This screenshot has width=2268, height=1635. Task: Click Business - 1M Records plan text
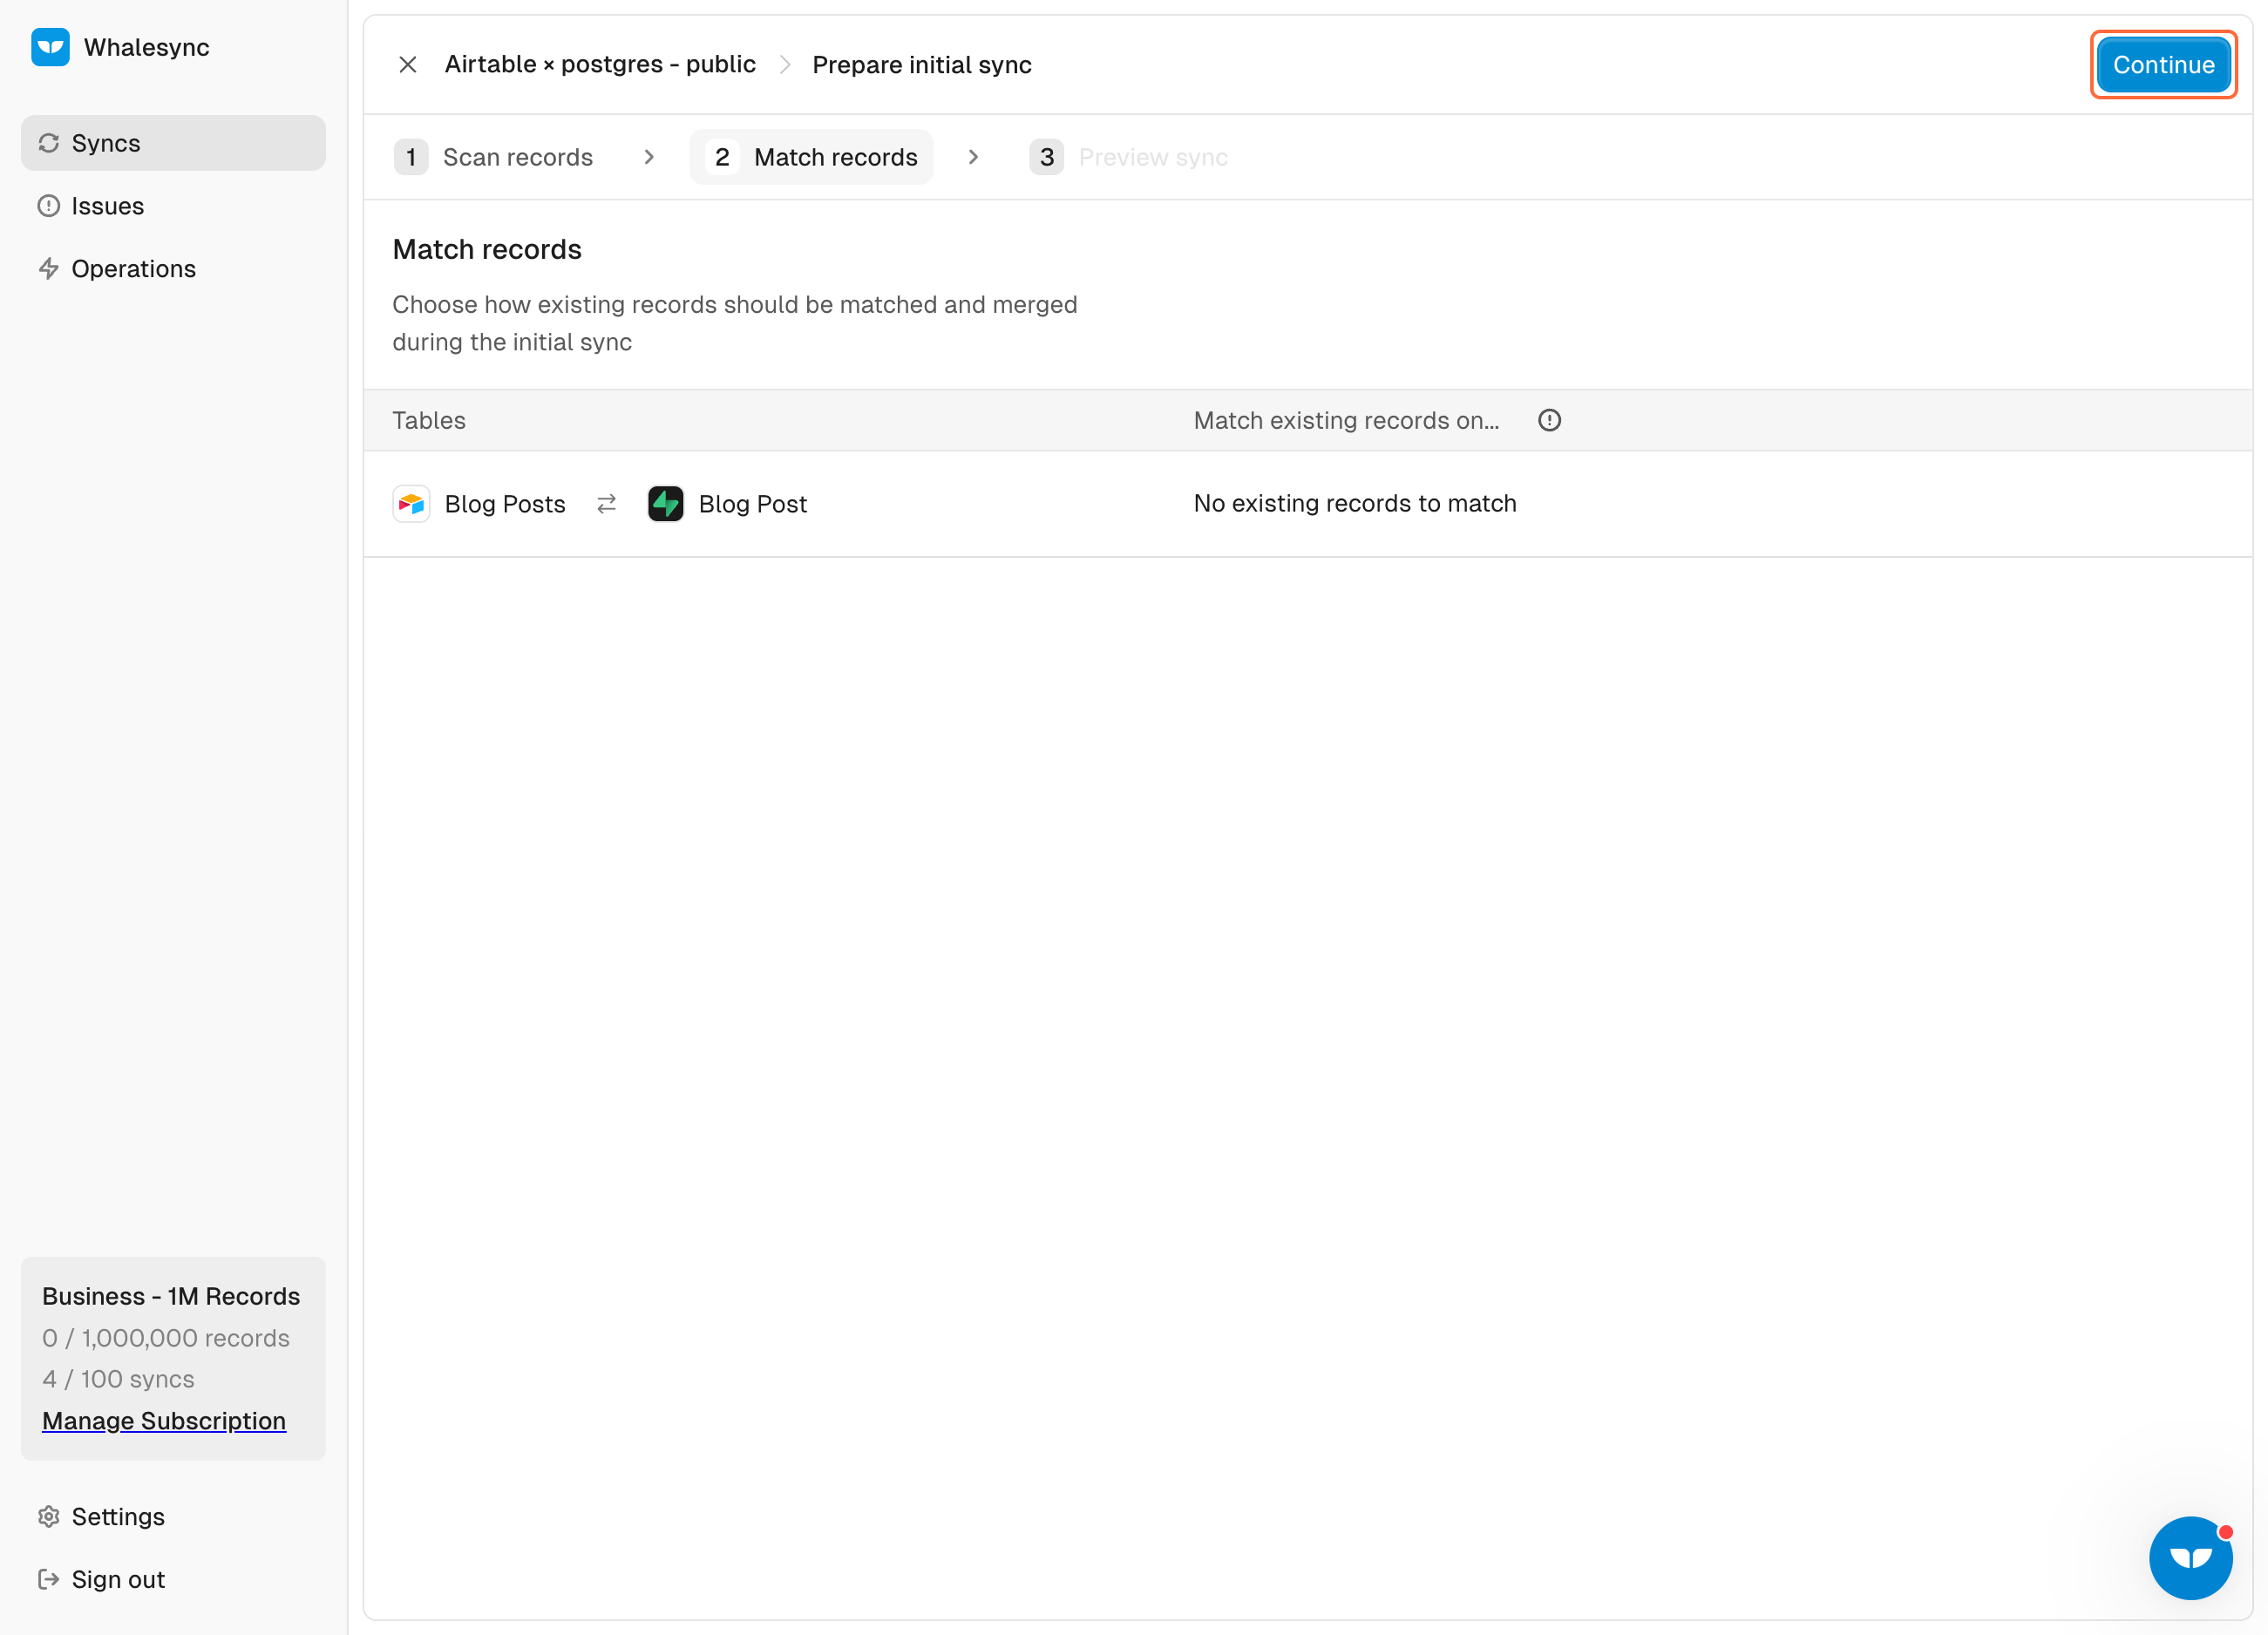pos(171,1296)
